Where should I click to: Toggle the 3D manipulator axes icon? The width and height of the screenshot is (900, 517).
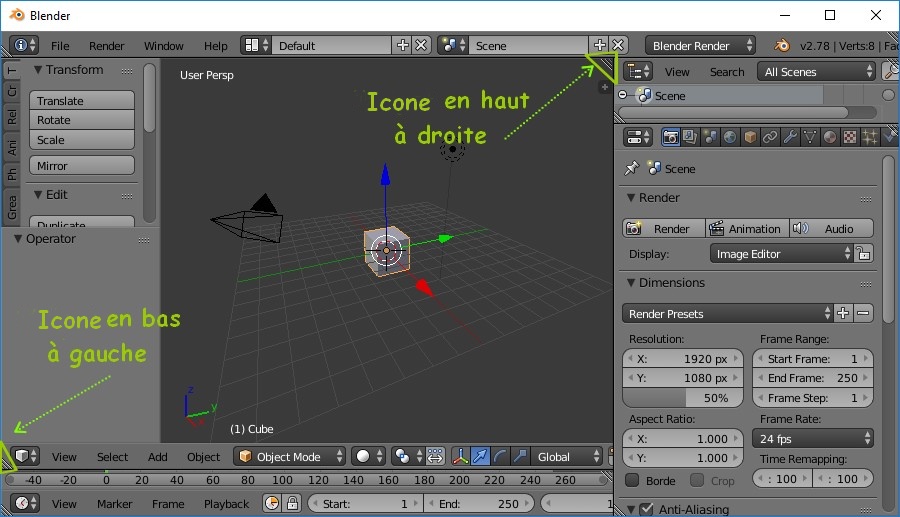tap(460, 456)
